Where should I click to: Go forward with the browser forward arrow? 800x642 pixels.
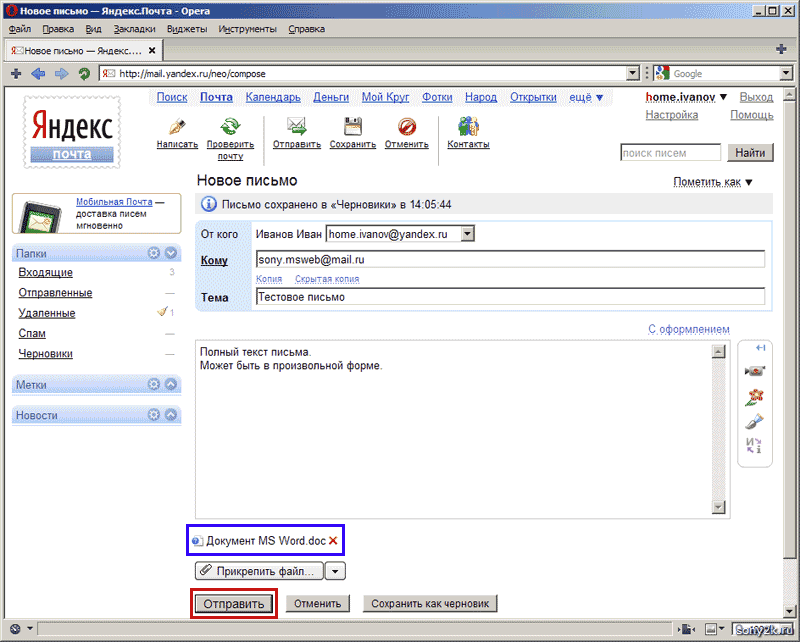click(x=61, y=74)
